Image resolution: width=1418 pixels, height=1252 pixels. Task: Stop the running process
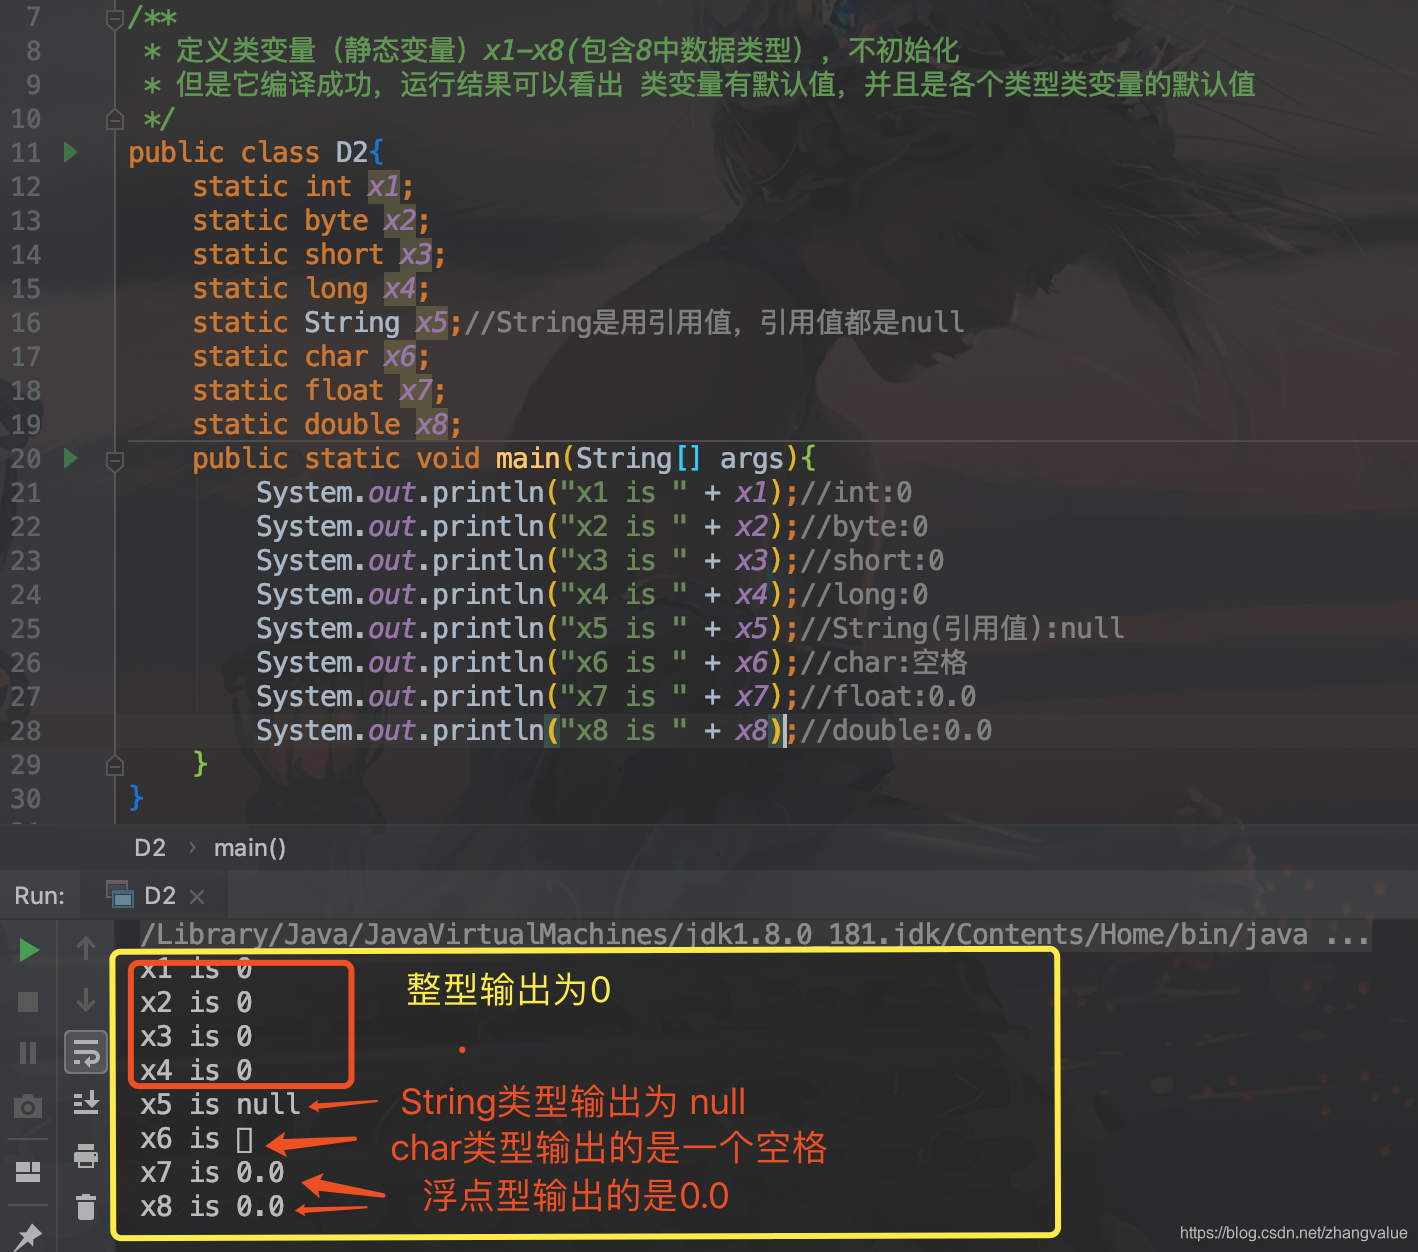[x=28, y=1001]
